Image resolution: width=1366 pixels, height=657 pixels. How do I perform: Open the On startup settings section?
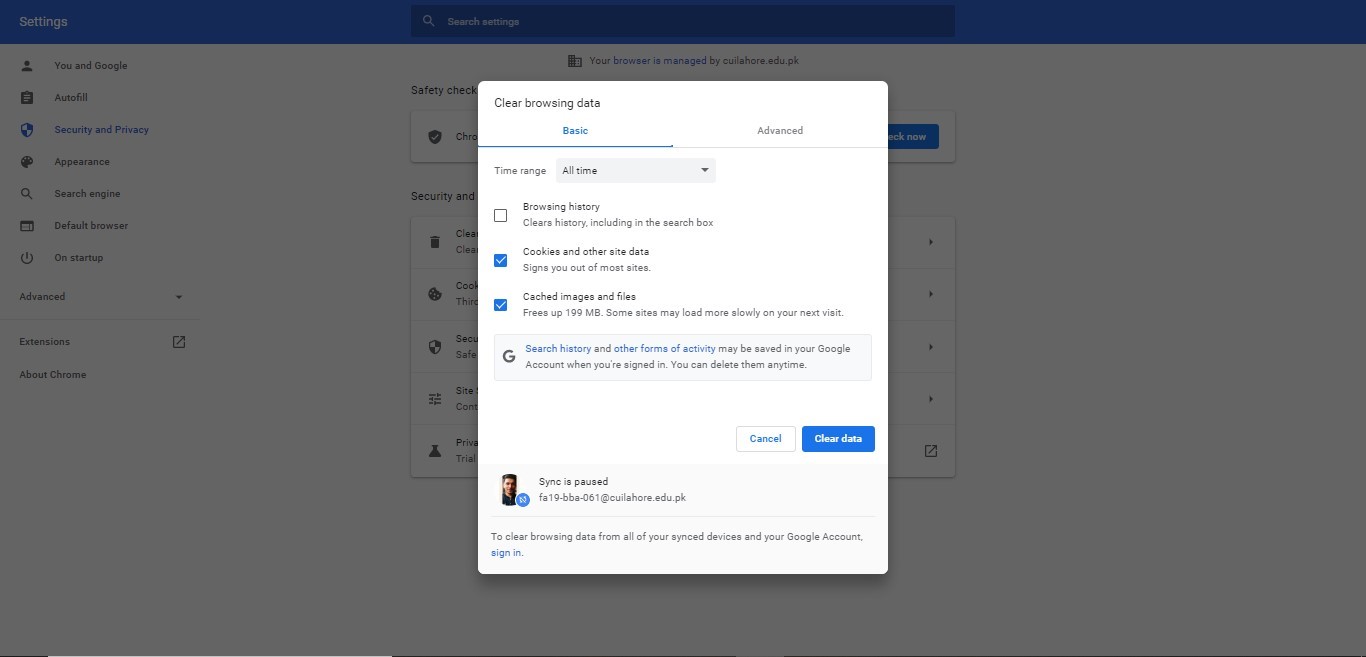pyautogui.click(x=79, y=258)
